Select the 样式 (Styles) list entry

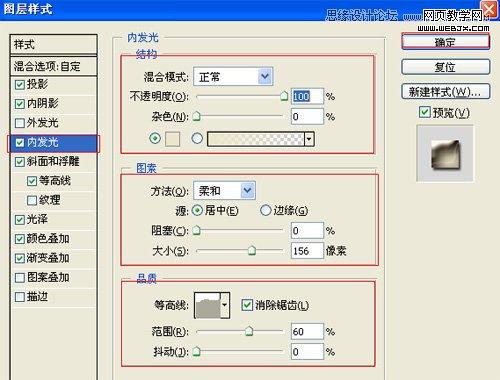pyautogui.click(x=54, y=44)
